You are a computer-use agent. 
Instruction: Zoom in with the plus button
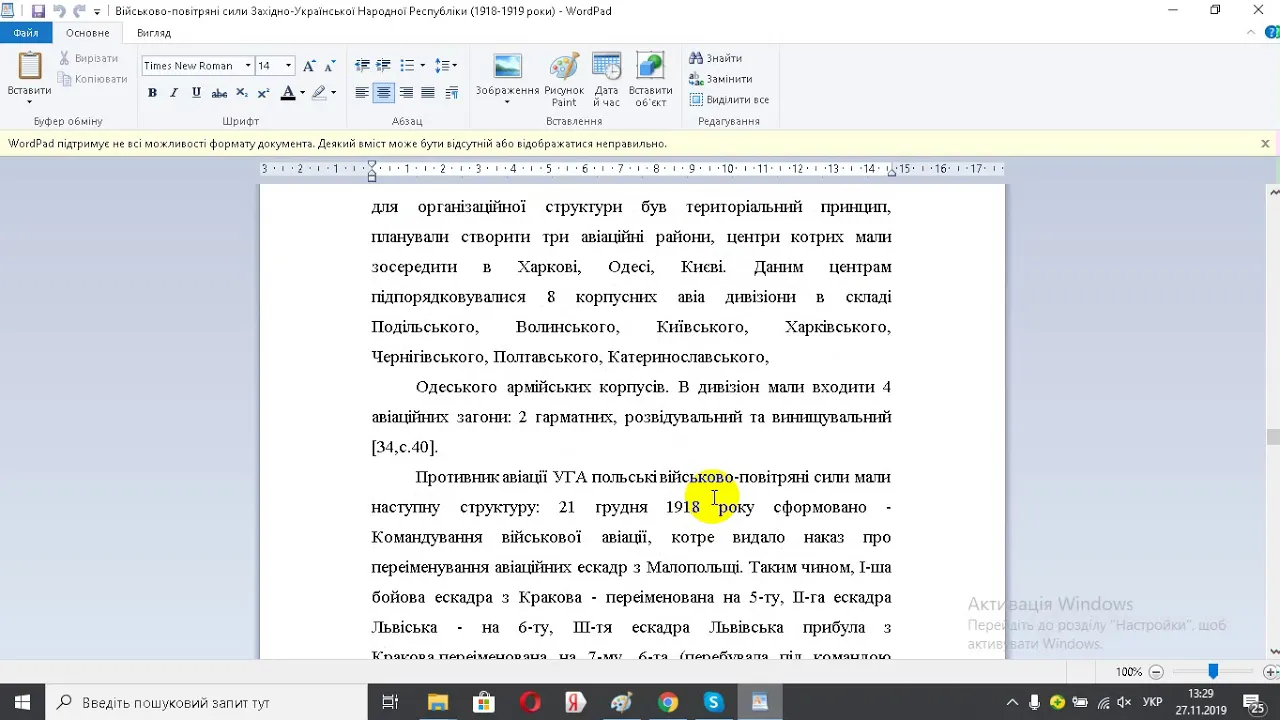tap(1272, 672)
